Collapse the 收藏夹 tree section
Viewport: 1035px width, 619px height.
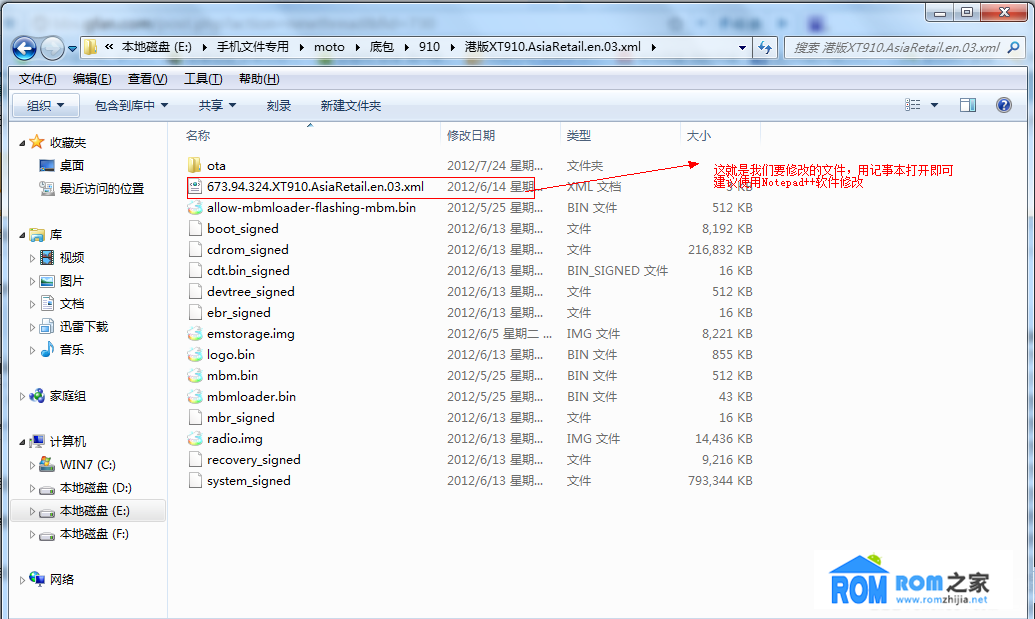click(22, 143)
